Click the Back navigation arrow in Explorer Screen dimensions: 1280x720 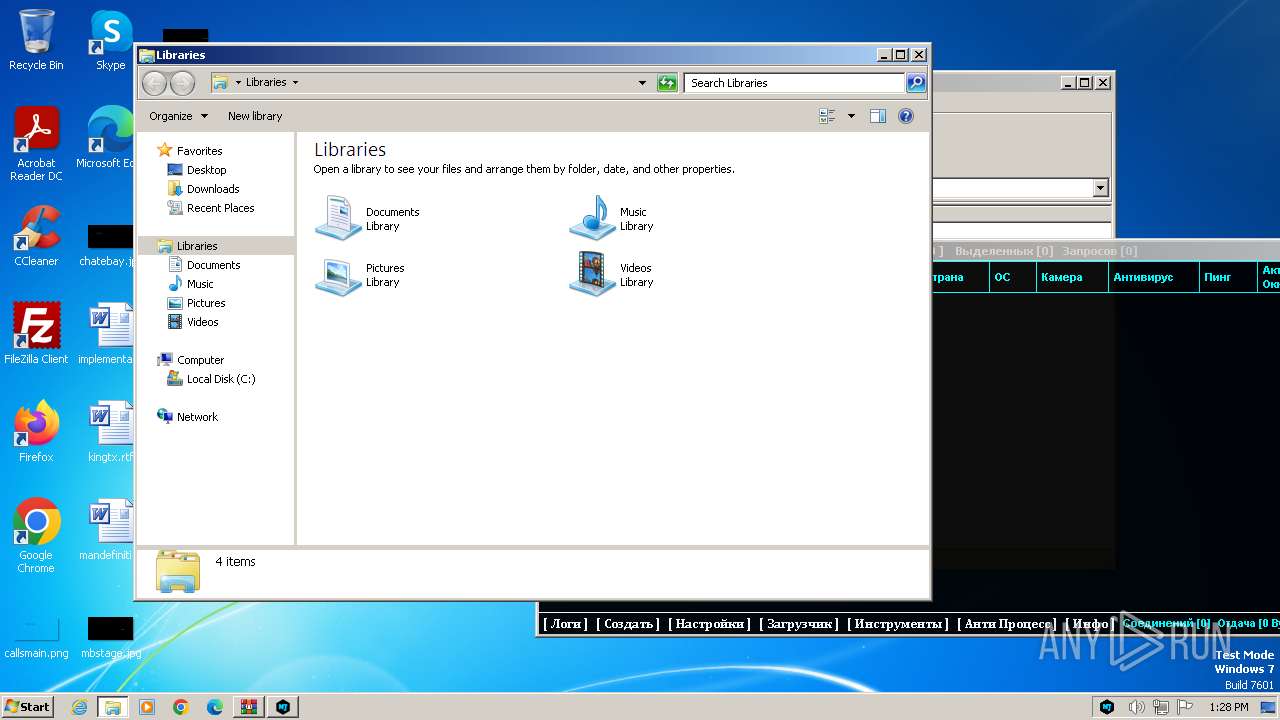click(154, 83)
